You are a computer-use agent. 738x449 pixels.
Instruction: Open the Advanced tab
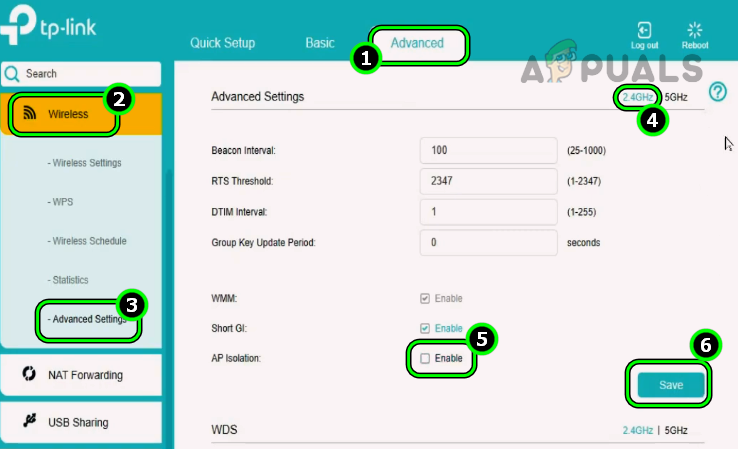(417, 43)
